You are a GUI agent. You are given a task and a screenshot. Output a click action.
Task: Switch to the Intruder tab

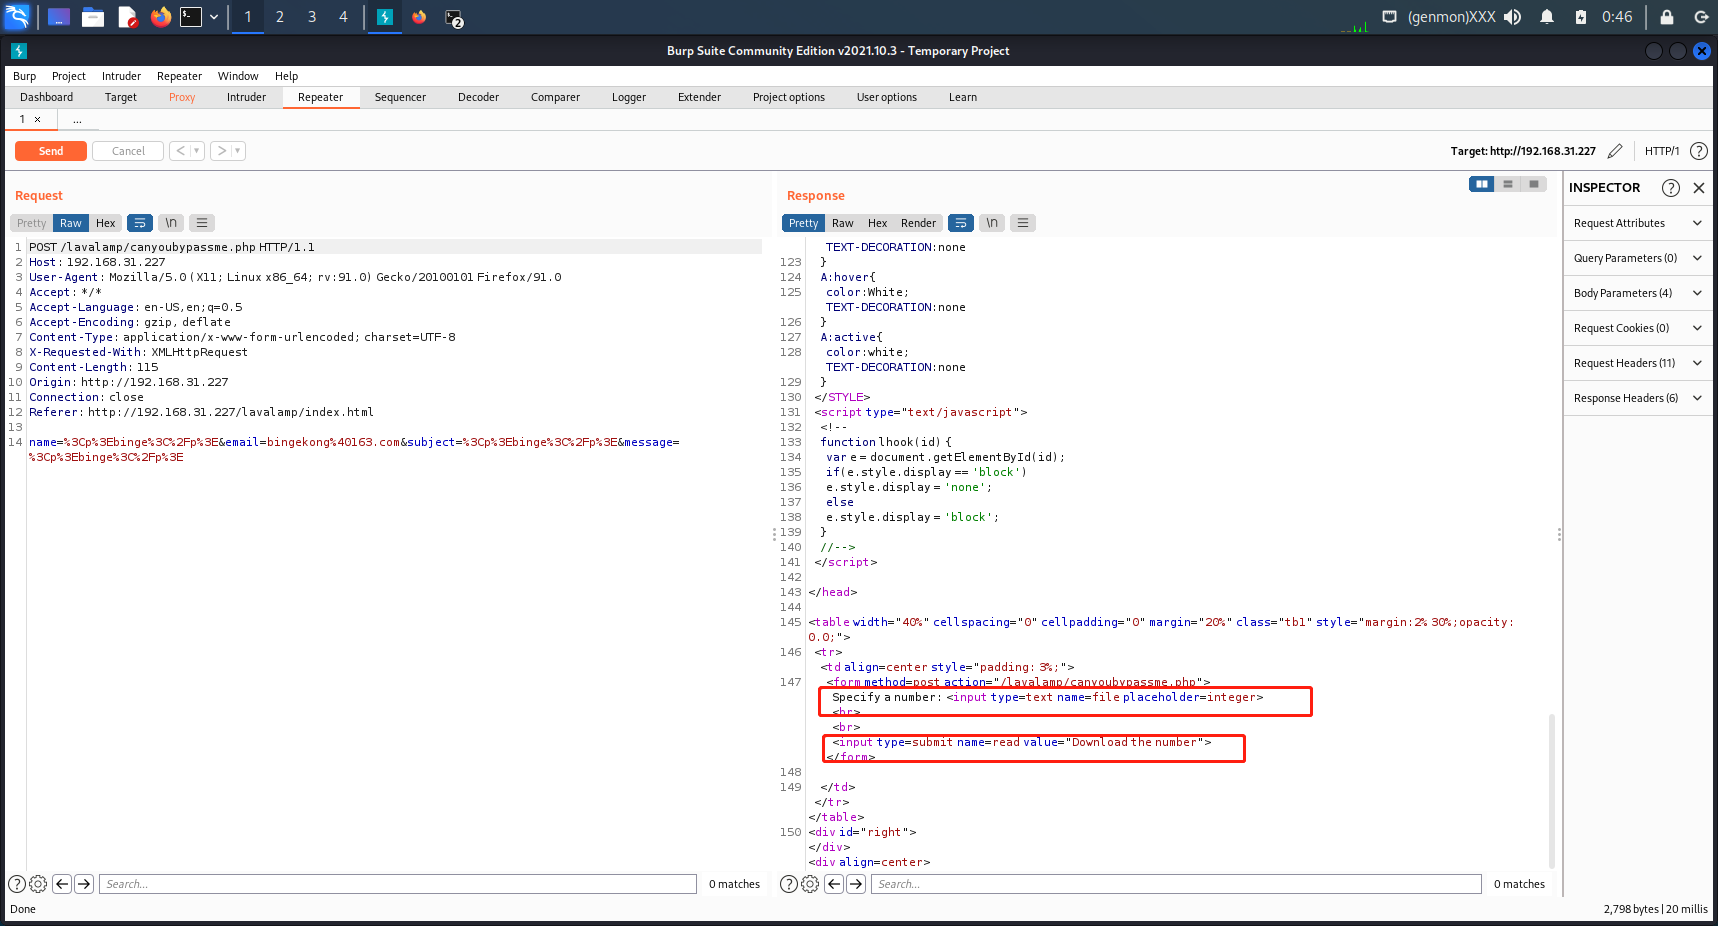click(x=246, y=97)
